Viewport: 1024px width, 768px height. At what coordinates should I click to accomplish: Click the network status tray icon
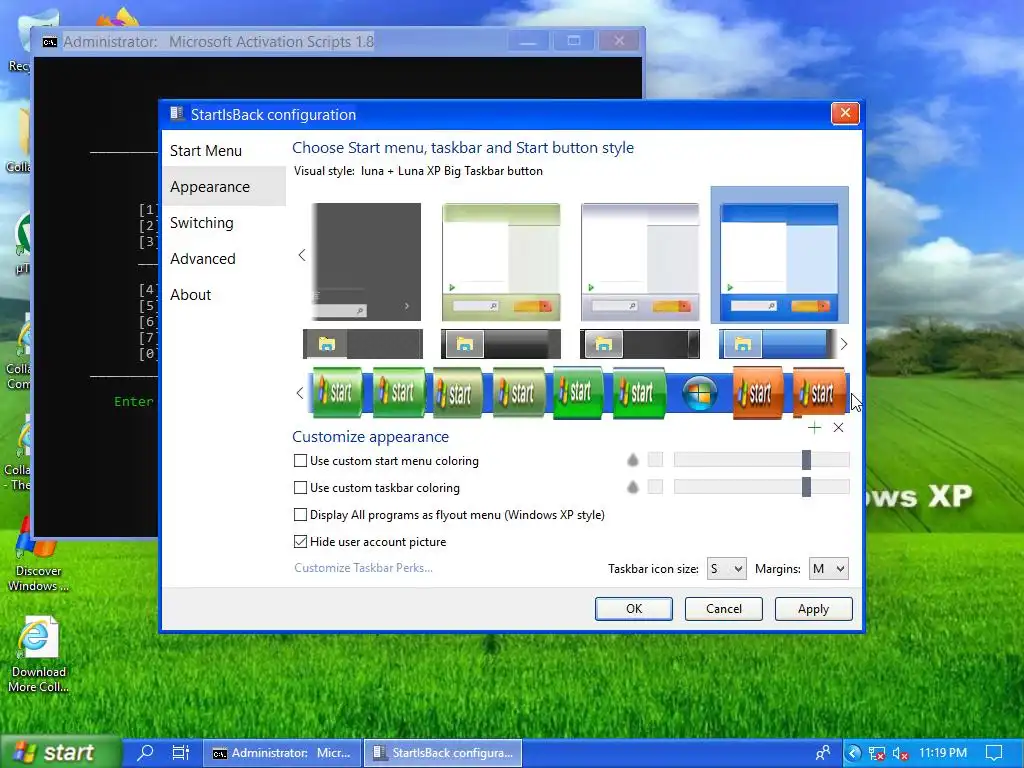876,753
